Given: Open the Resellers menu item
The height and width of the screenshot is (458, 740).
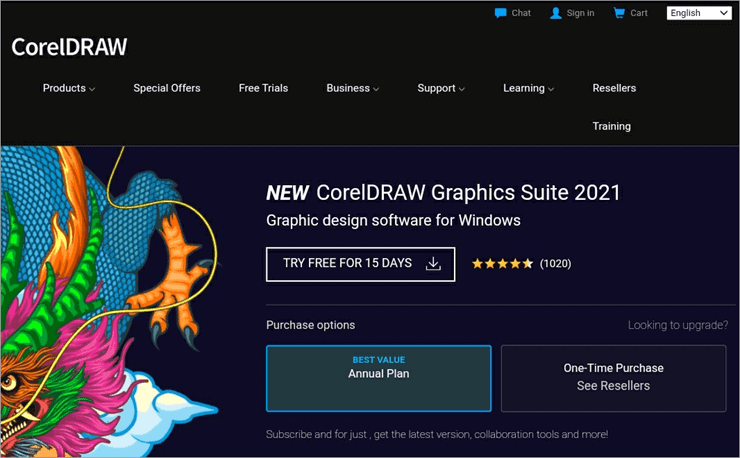Looking at the screenshot, I should [x=614, y=88].
